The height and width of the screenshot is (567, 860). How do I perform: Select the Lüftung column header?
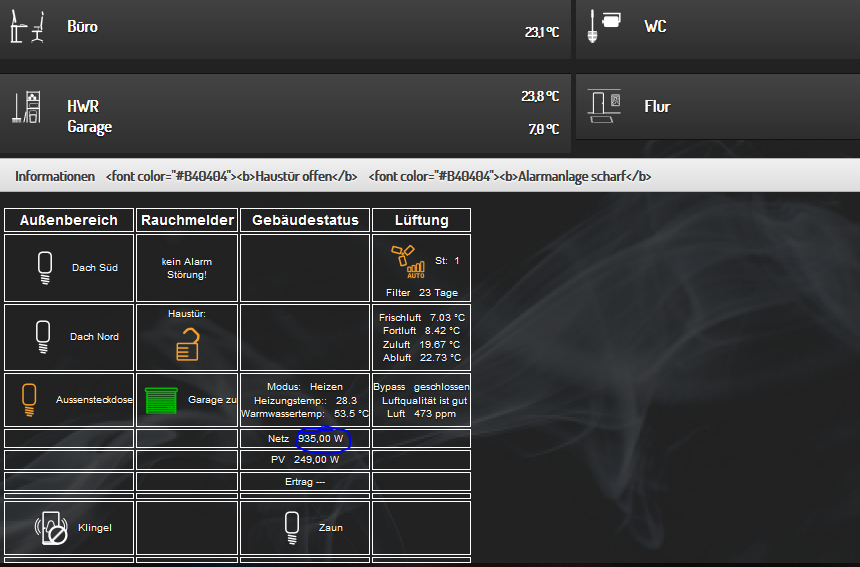(421, 220)
